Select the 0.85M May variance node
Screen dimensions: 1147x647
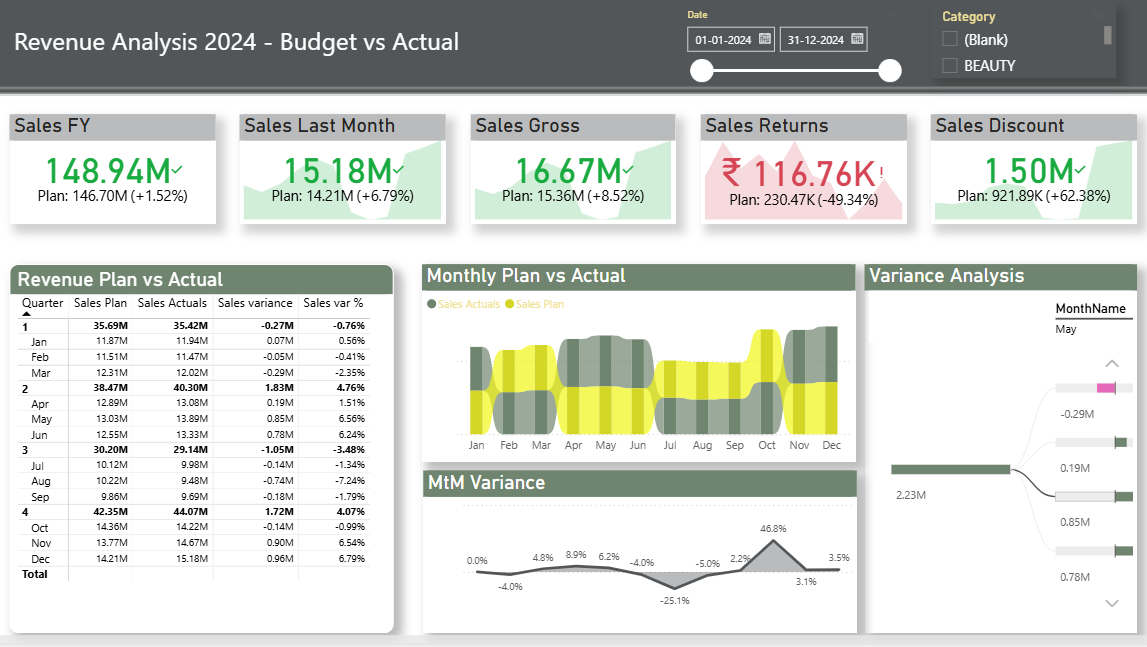[1093, 496]
